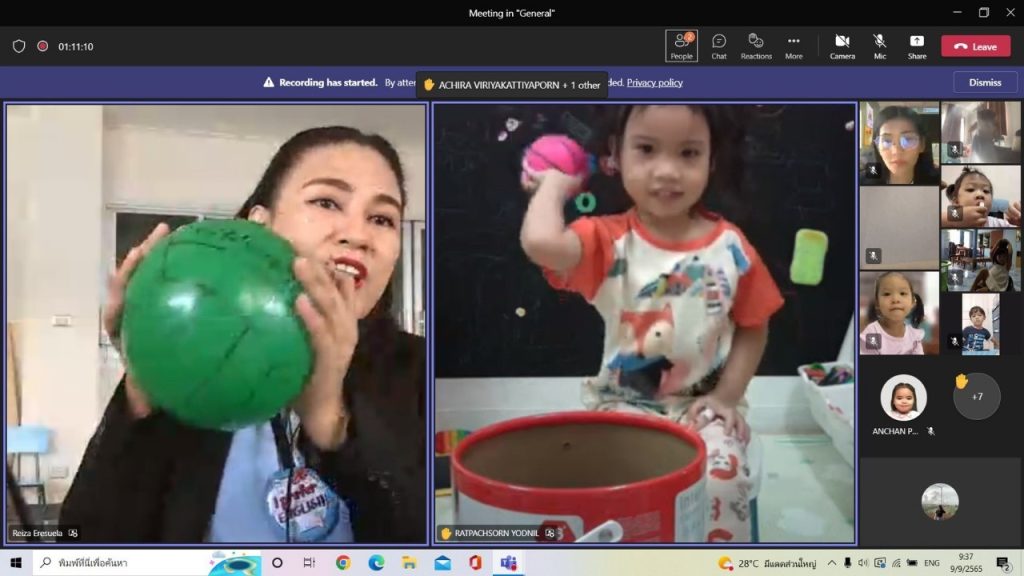The width and height of the screenshot is (1024, 576).
Task: Click the Wi-Fi network tray icon
Action: click(896, 562)
